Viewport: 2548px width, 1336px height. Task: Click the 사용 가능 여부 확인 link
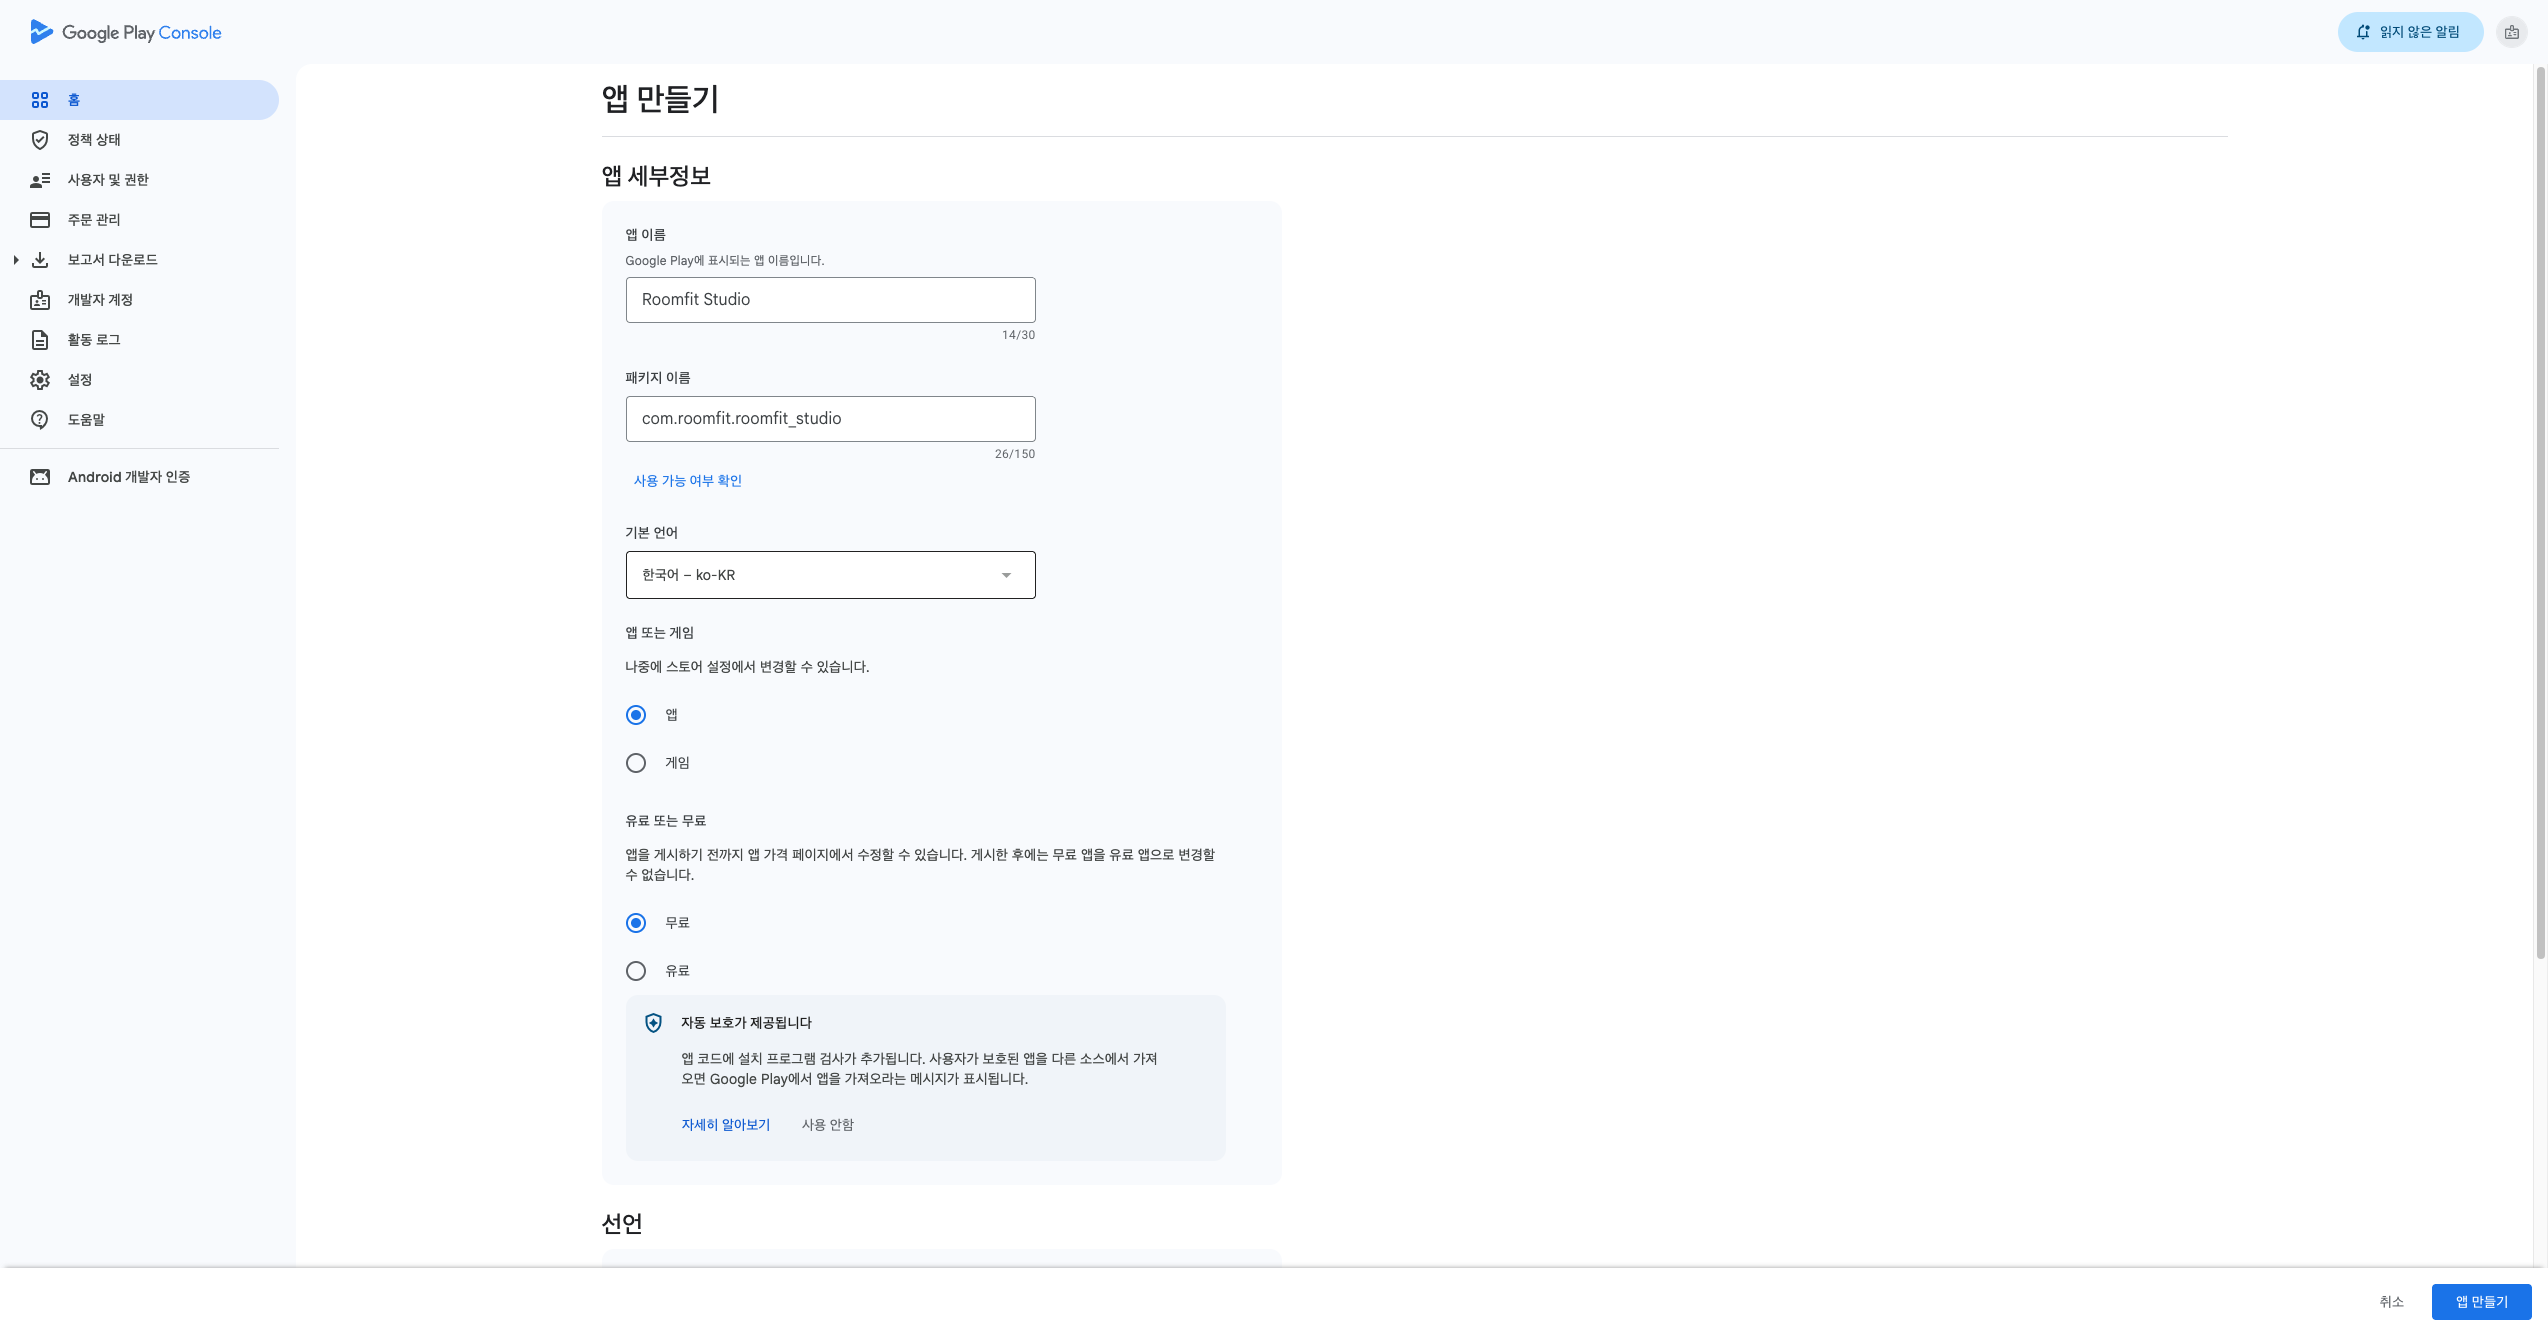(687, 481)
